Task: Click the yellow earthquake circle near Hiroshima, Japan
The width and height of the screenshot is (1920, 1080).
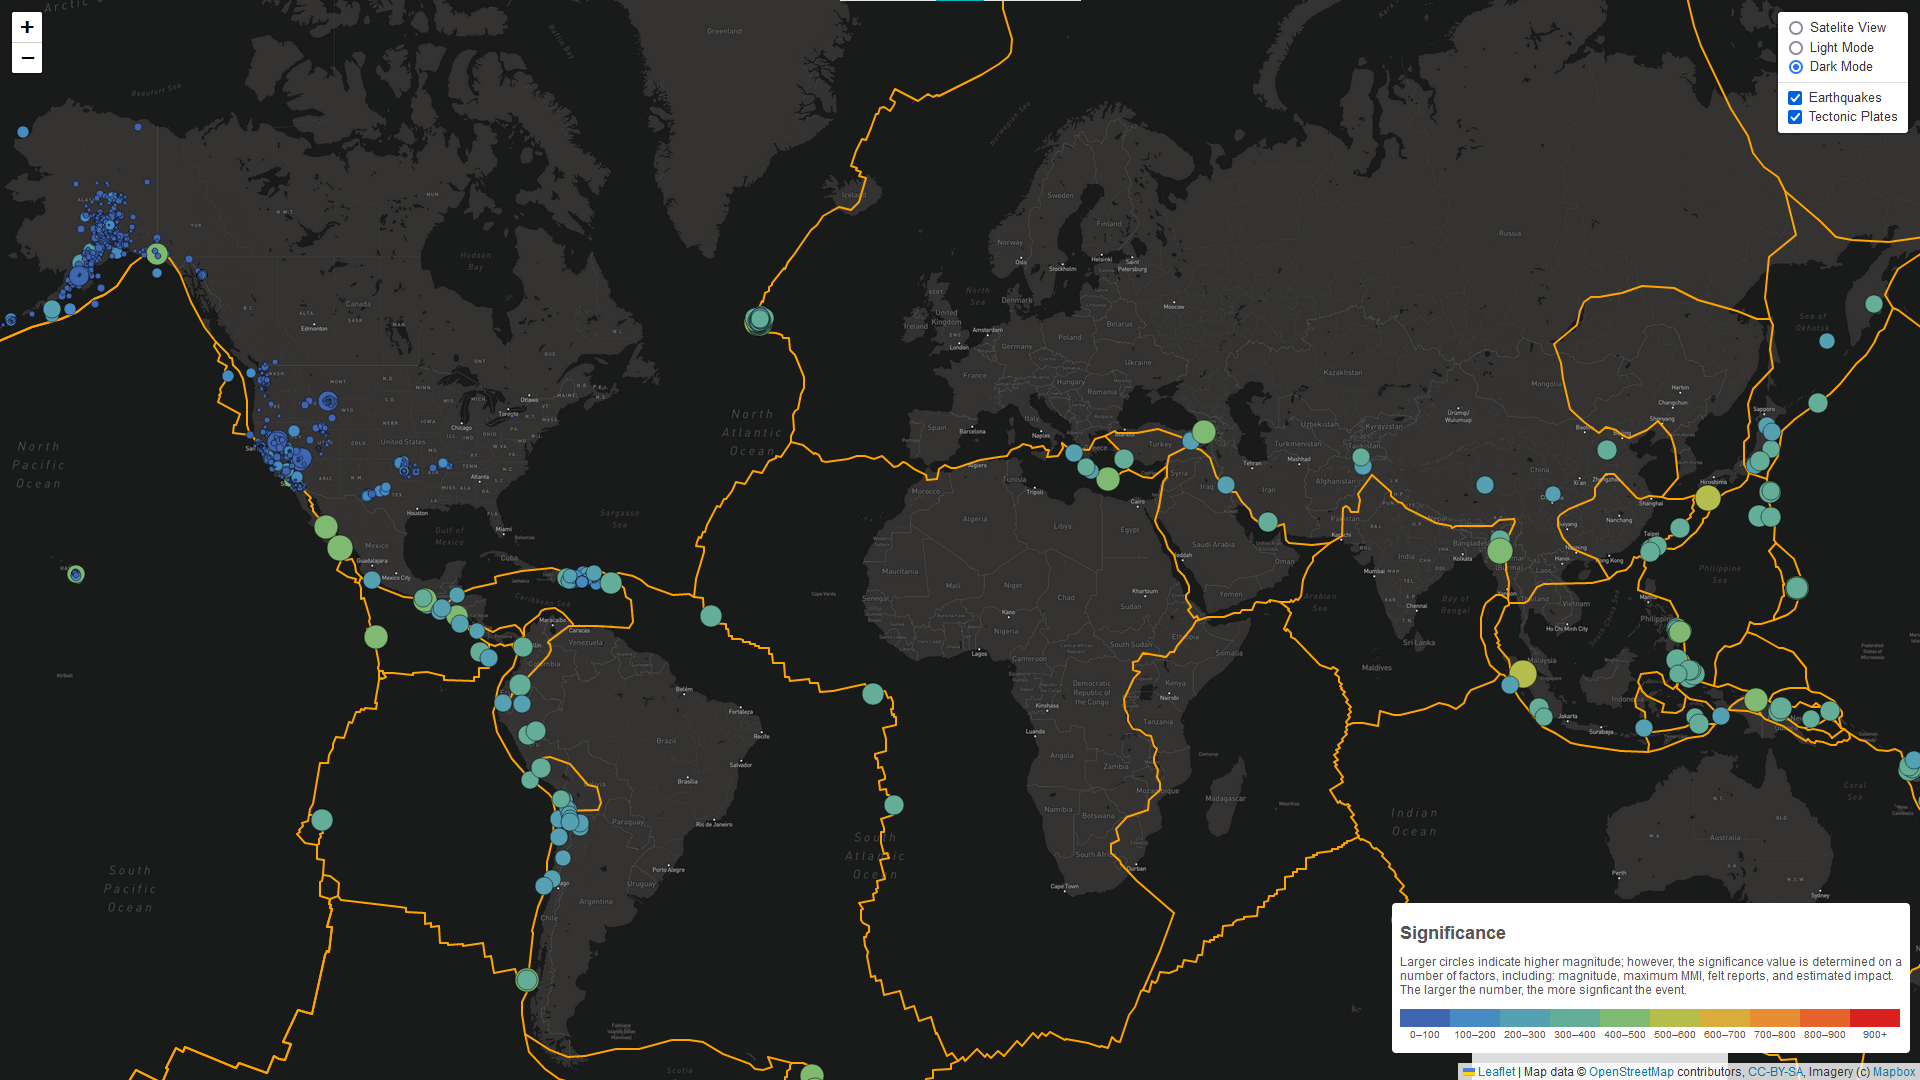Action: [x=1708, y=497]
